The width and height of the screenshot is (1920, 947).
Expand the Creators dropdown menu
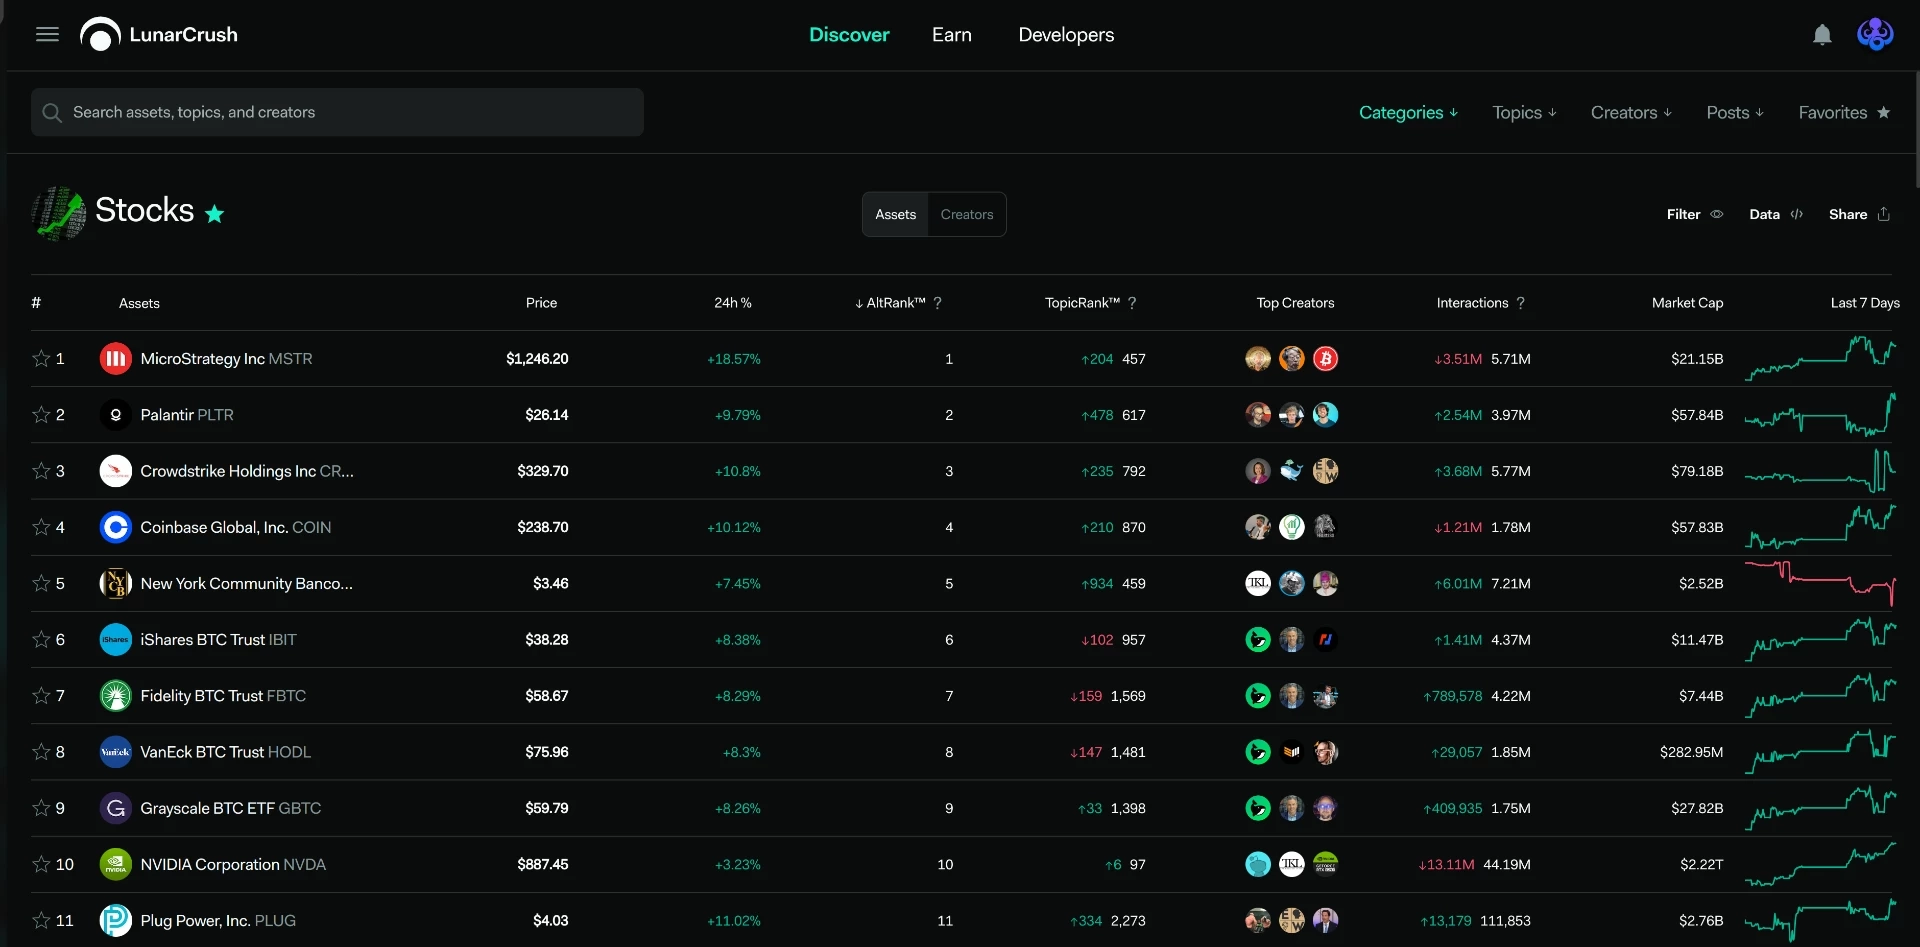click(x=1631, y=112)
